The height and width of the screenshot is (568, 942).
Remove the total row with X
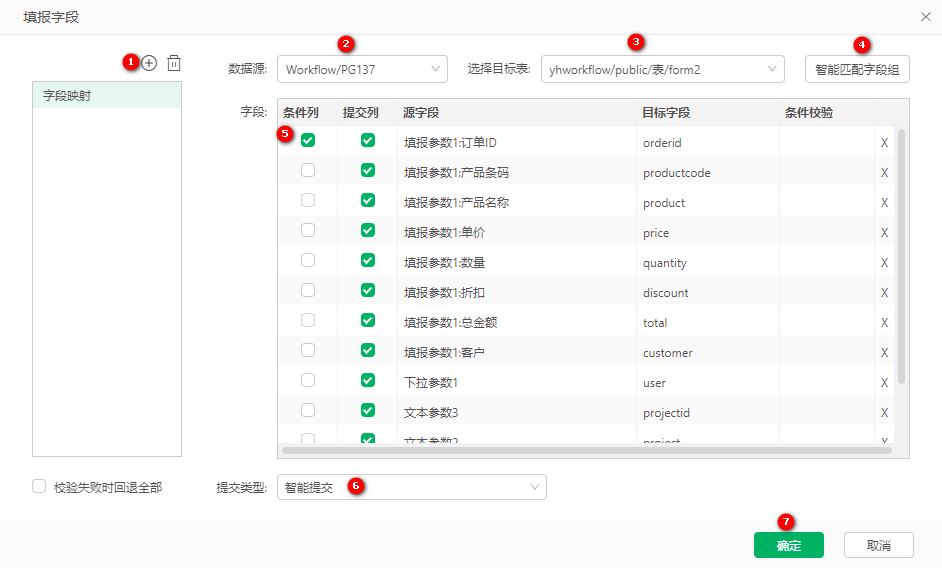(884, 323)
